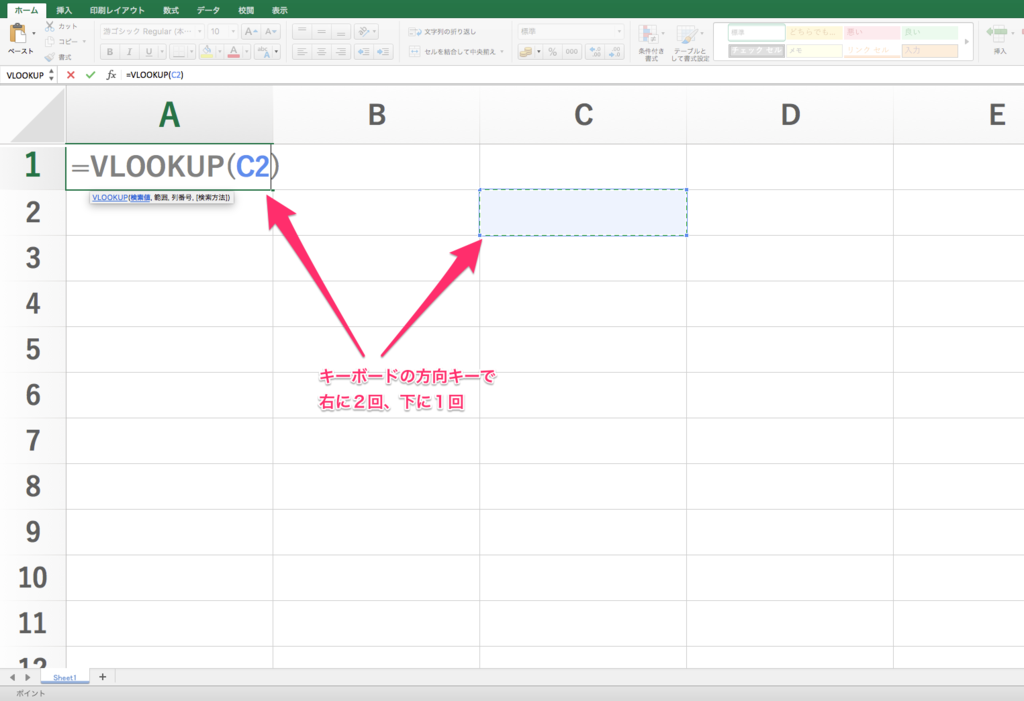This screenshot has height=701, width=1024.
Task: Open the 数式 ribbon tab
Action: 171,10
